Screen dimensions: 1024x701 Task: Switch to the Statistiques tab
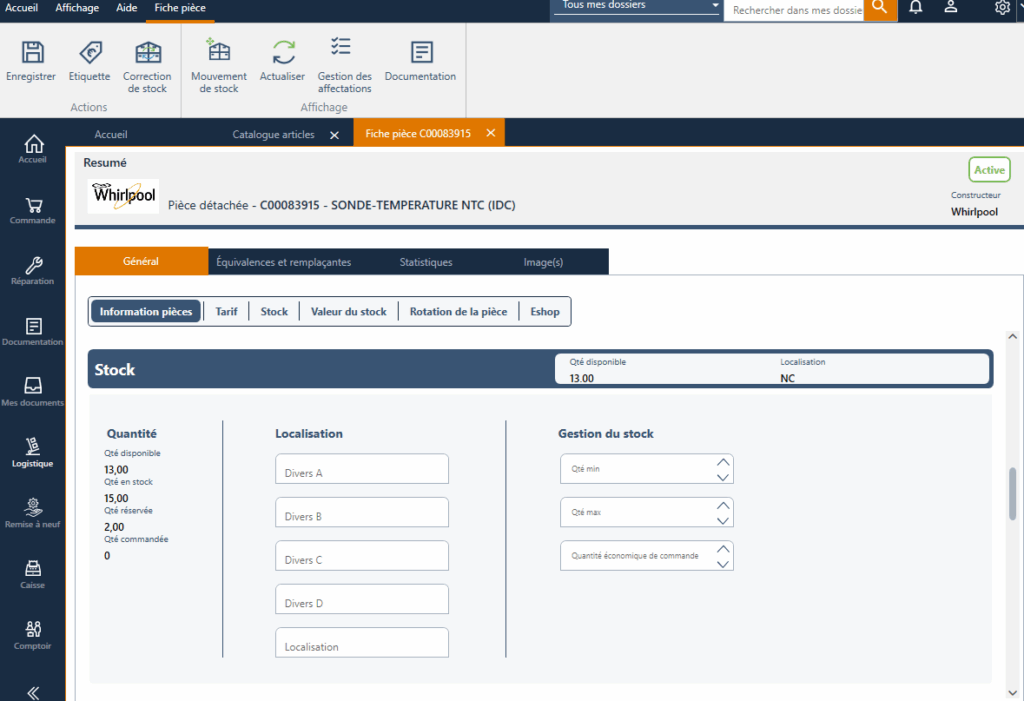[426, 262]
